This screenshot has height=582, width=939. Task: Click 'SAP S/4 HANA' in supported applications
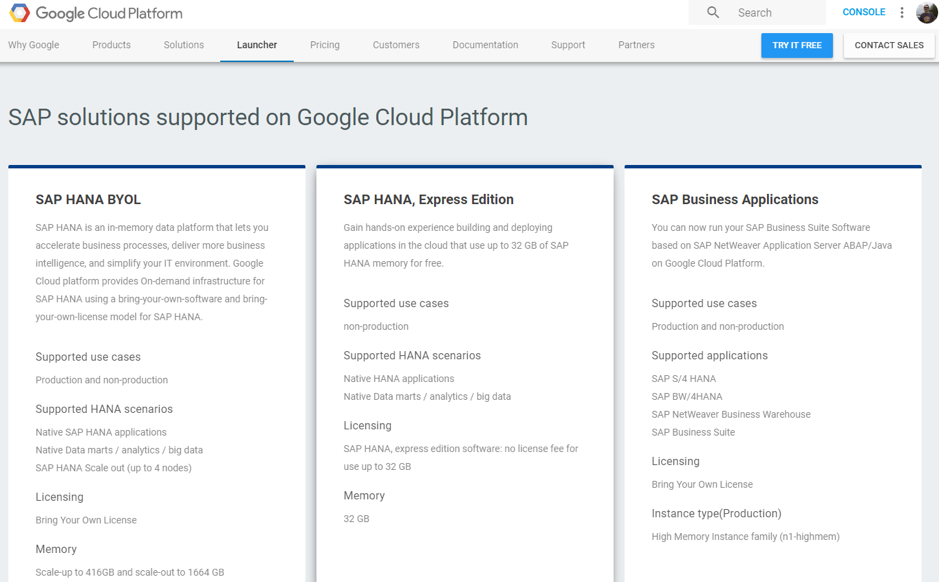point(683,378)
